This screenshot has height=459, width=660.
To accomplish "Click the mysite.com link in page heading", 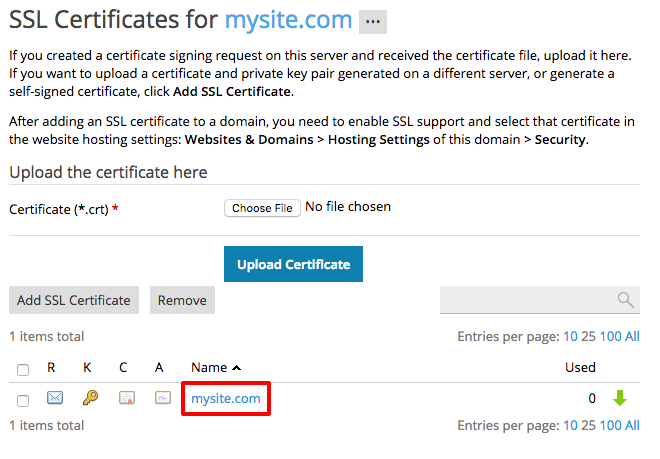I will 288,19.
